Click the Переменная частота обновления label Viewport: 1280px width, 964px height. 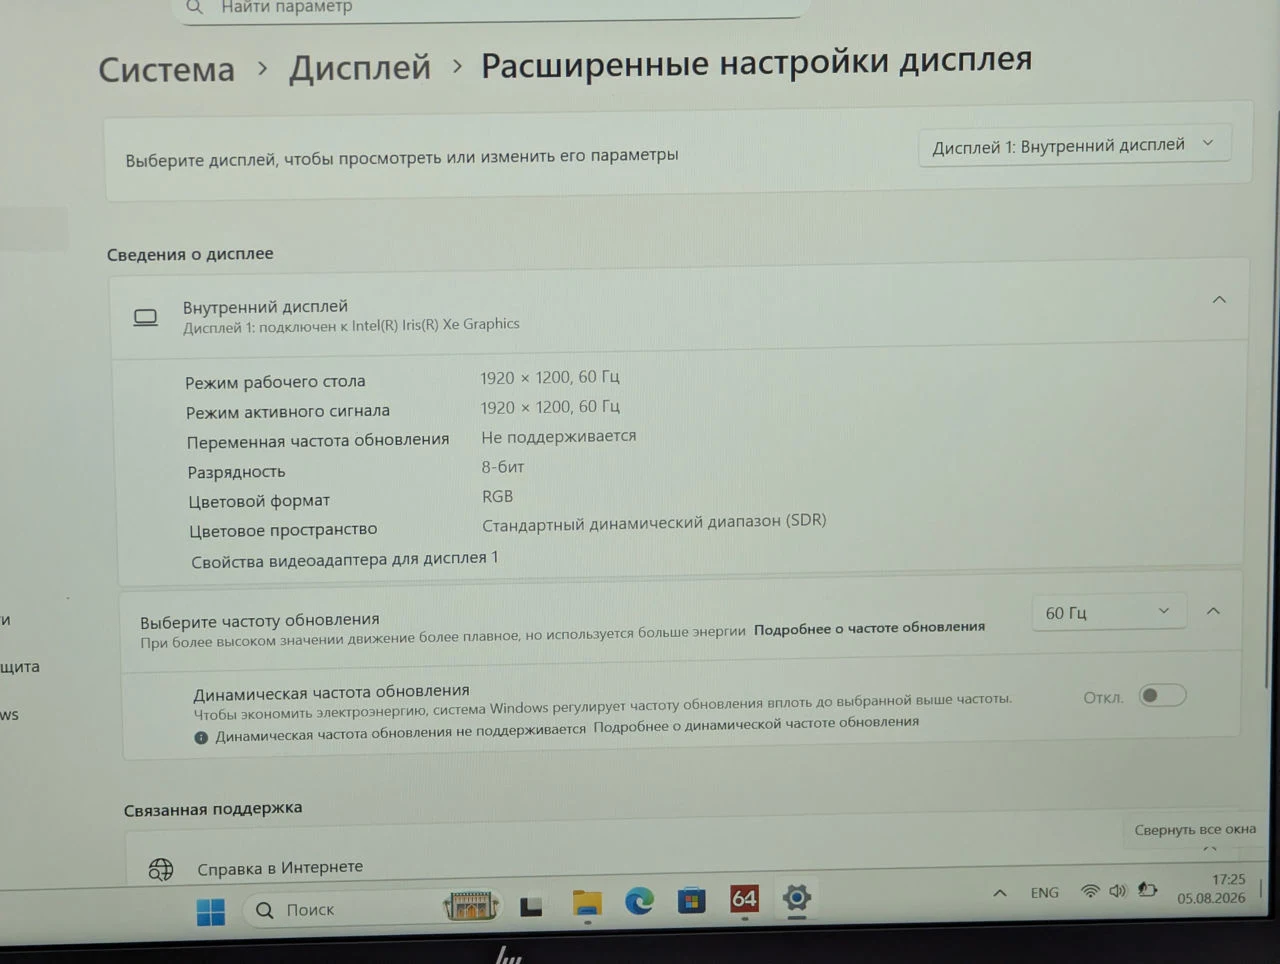click(x=318, y=441)
